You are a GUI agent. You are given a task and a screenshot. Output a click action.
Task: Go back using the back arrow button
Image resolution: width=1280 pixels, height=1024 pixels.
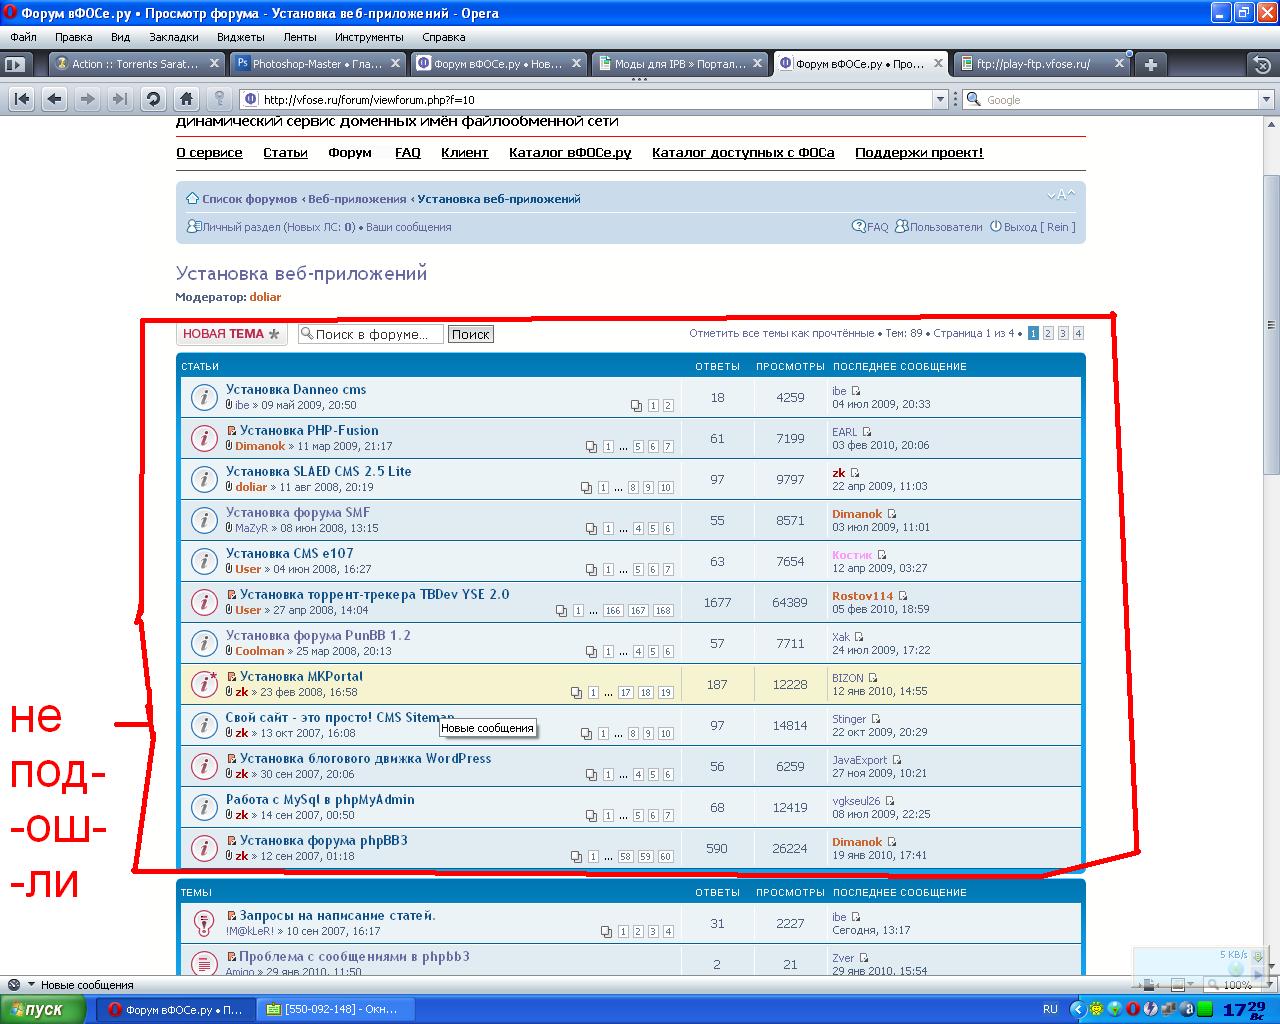(x=54, y=99)
